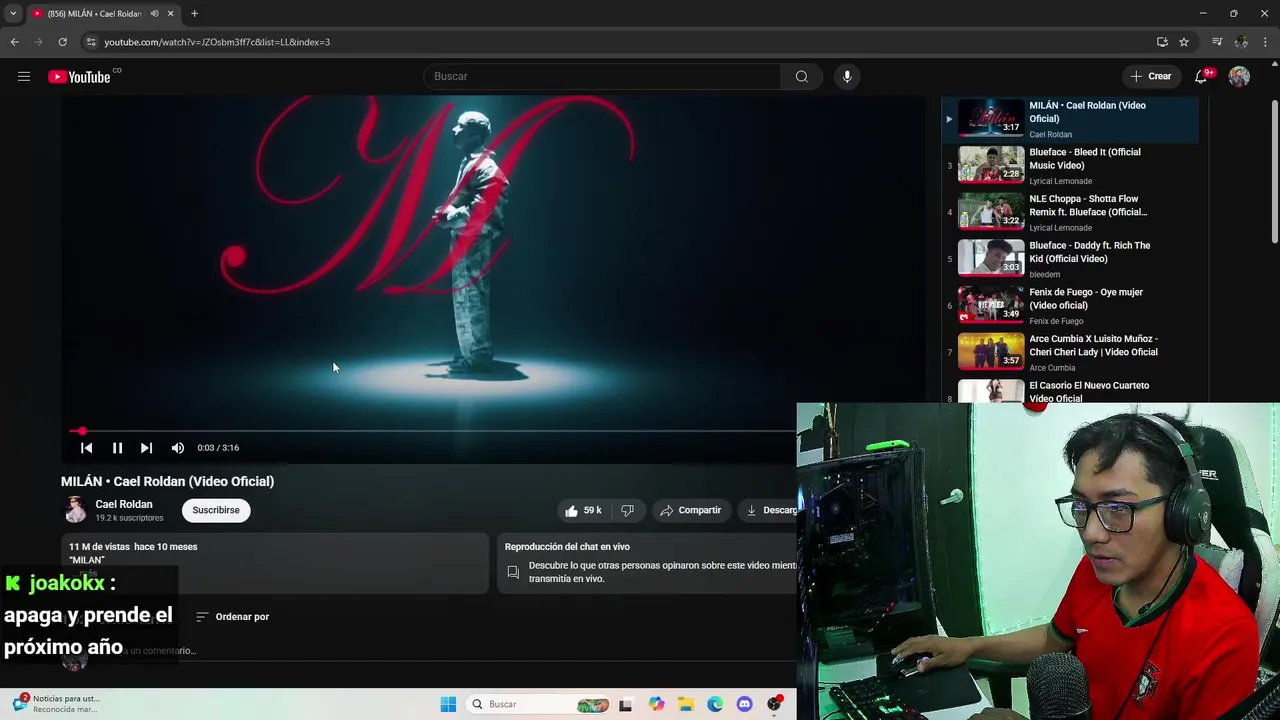The width and height of the screenshot is (1280, 720).
Task: Expand the tab search dropdown arrow
Action: [12, 14]
